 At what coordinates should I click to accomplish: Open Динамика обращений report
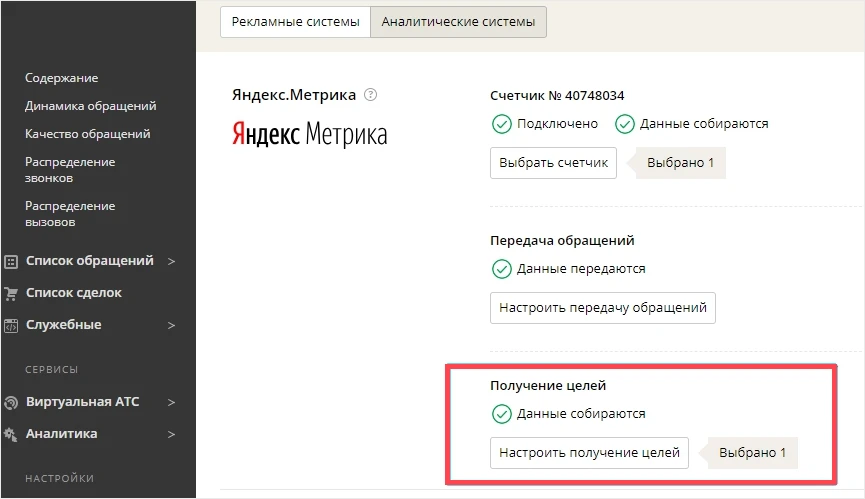pos(90,106)
